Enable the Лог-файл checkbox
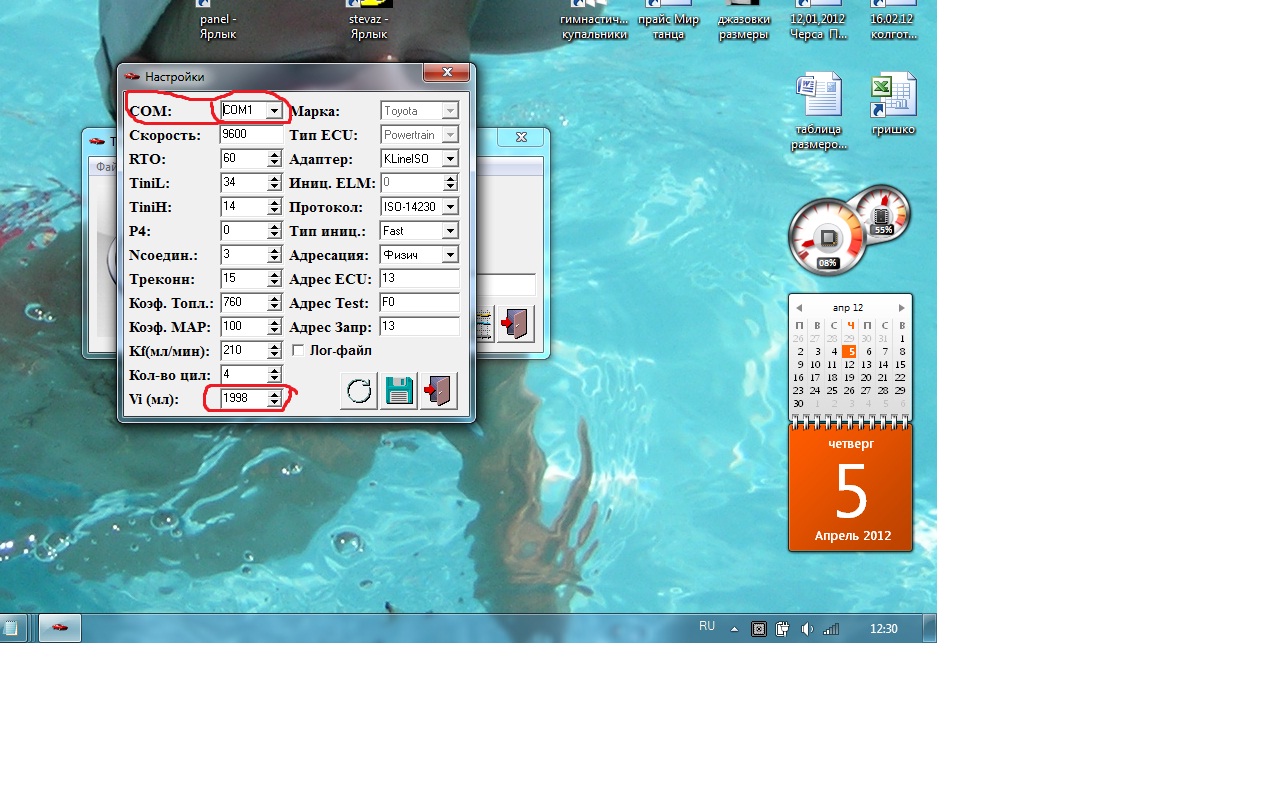Viewport: 1280px width, 800px height. [x=298, y=351]
